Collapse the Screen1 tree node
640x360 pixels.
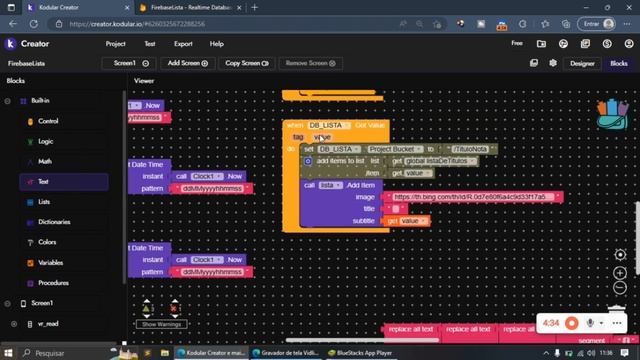tap(7, 303)
